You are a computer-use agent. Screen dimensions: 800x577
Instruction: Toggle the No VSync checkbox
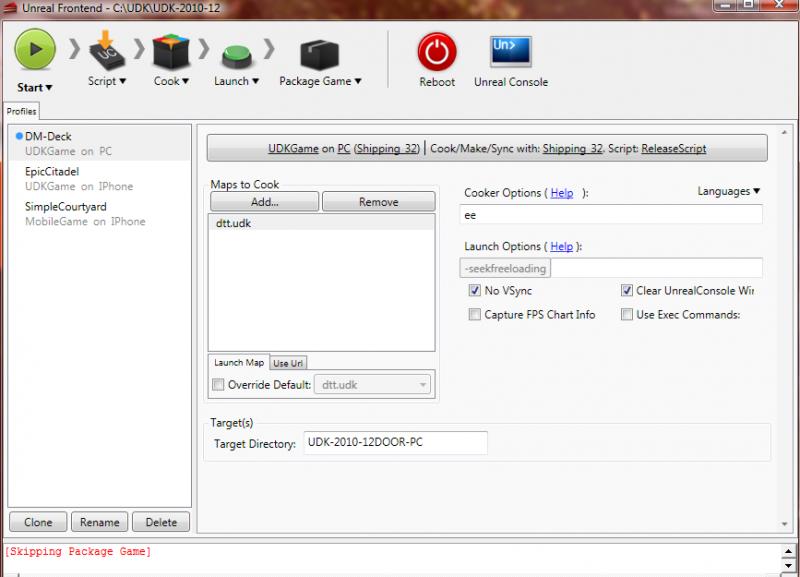click(474, 290)
